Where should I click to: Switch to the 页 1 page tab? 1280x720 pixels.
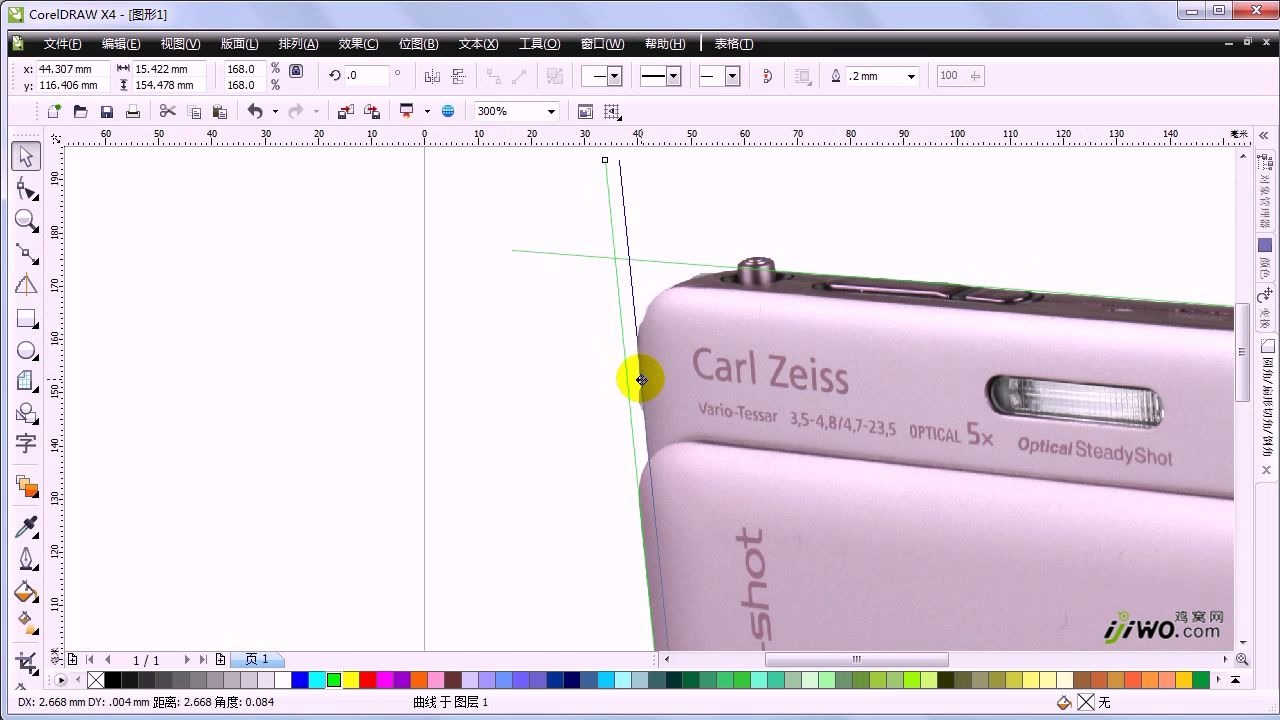pos(257,660)
